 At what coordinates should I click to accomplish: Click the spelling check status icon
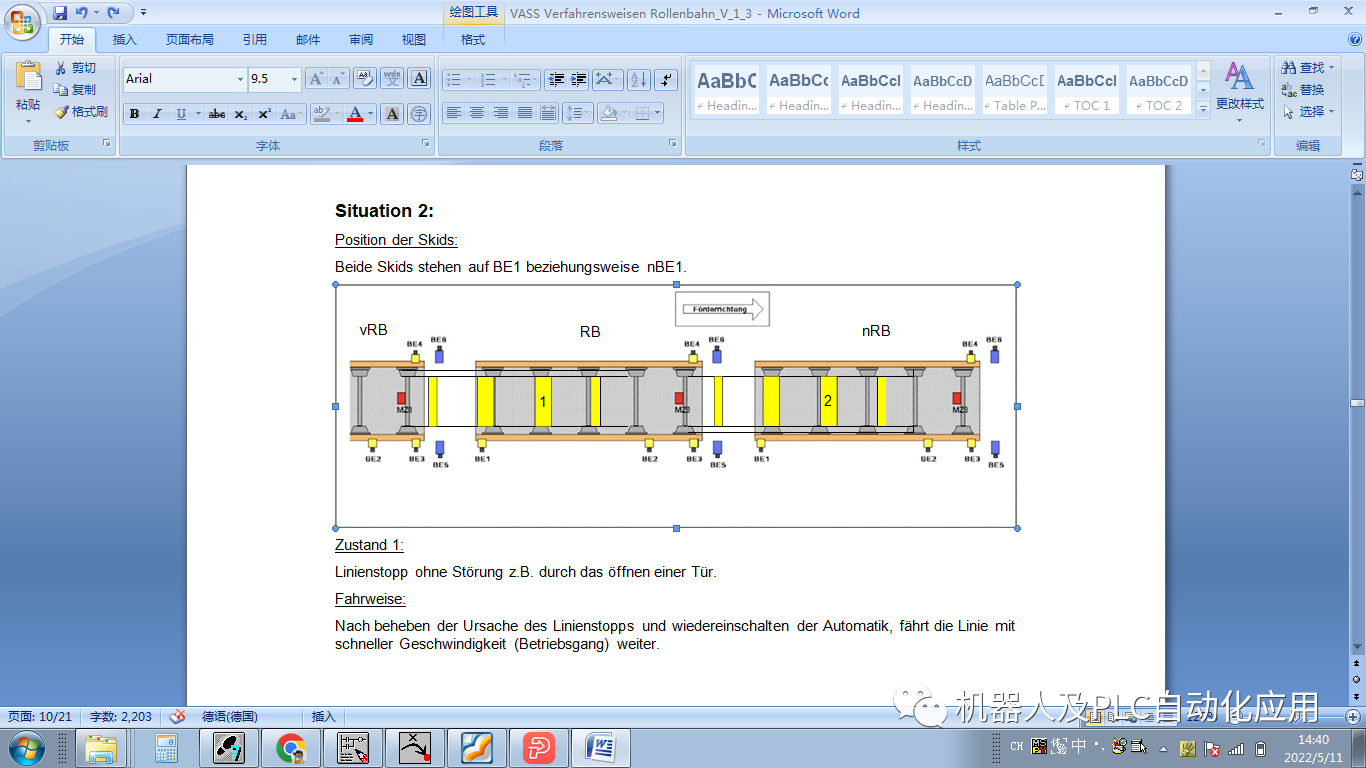pos(175,716)
